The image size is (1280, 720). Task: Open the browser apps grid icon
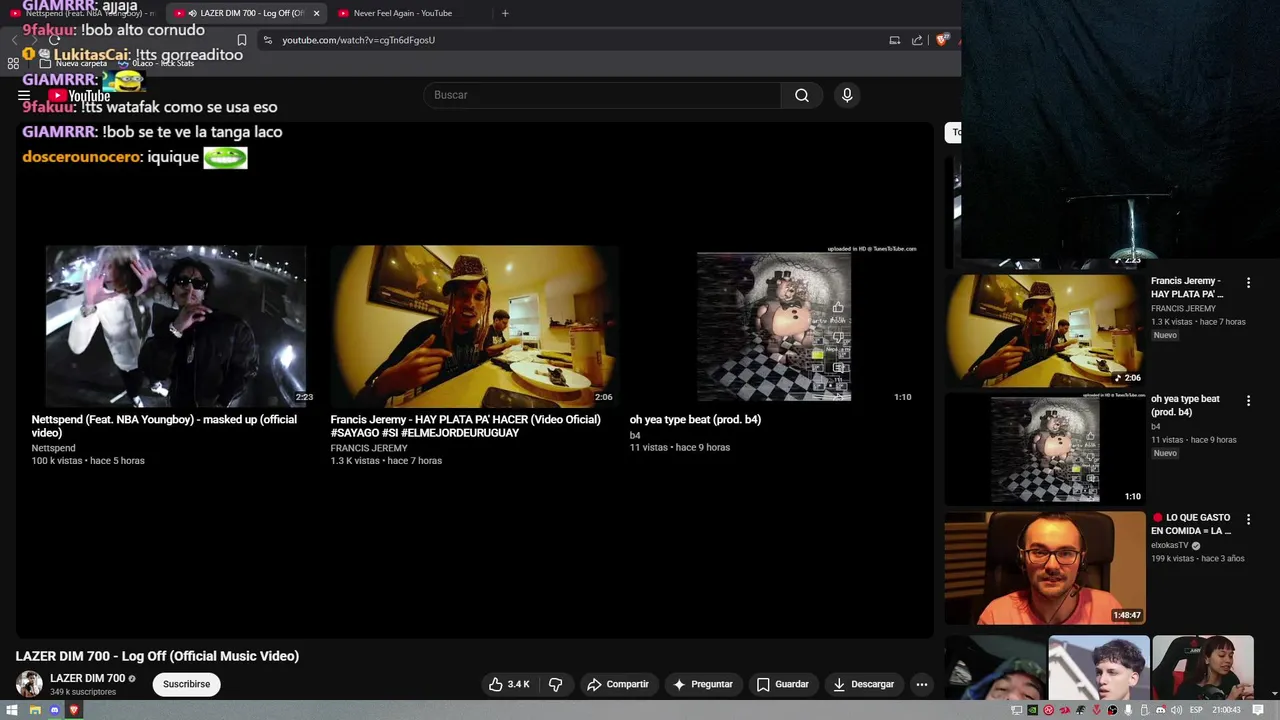point(13,63)
